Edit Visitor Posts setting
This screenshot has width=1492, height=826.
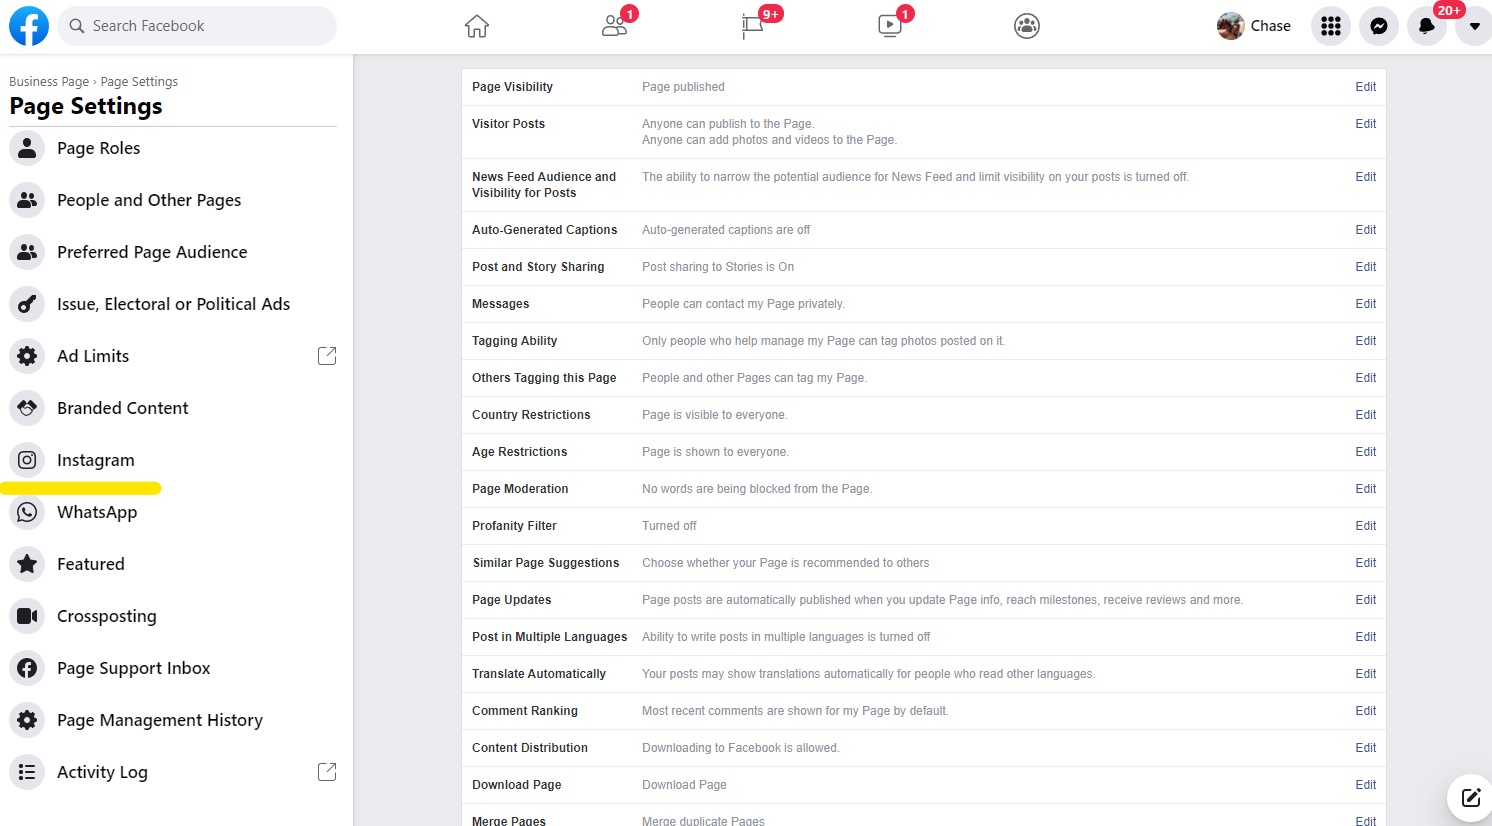[x=1366, y=124]
